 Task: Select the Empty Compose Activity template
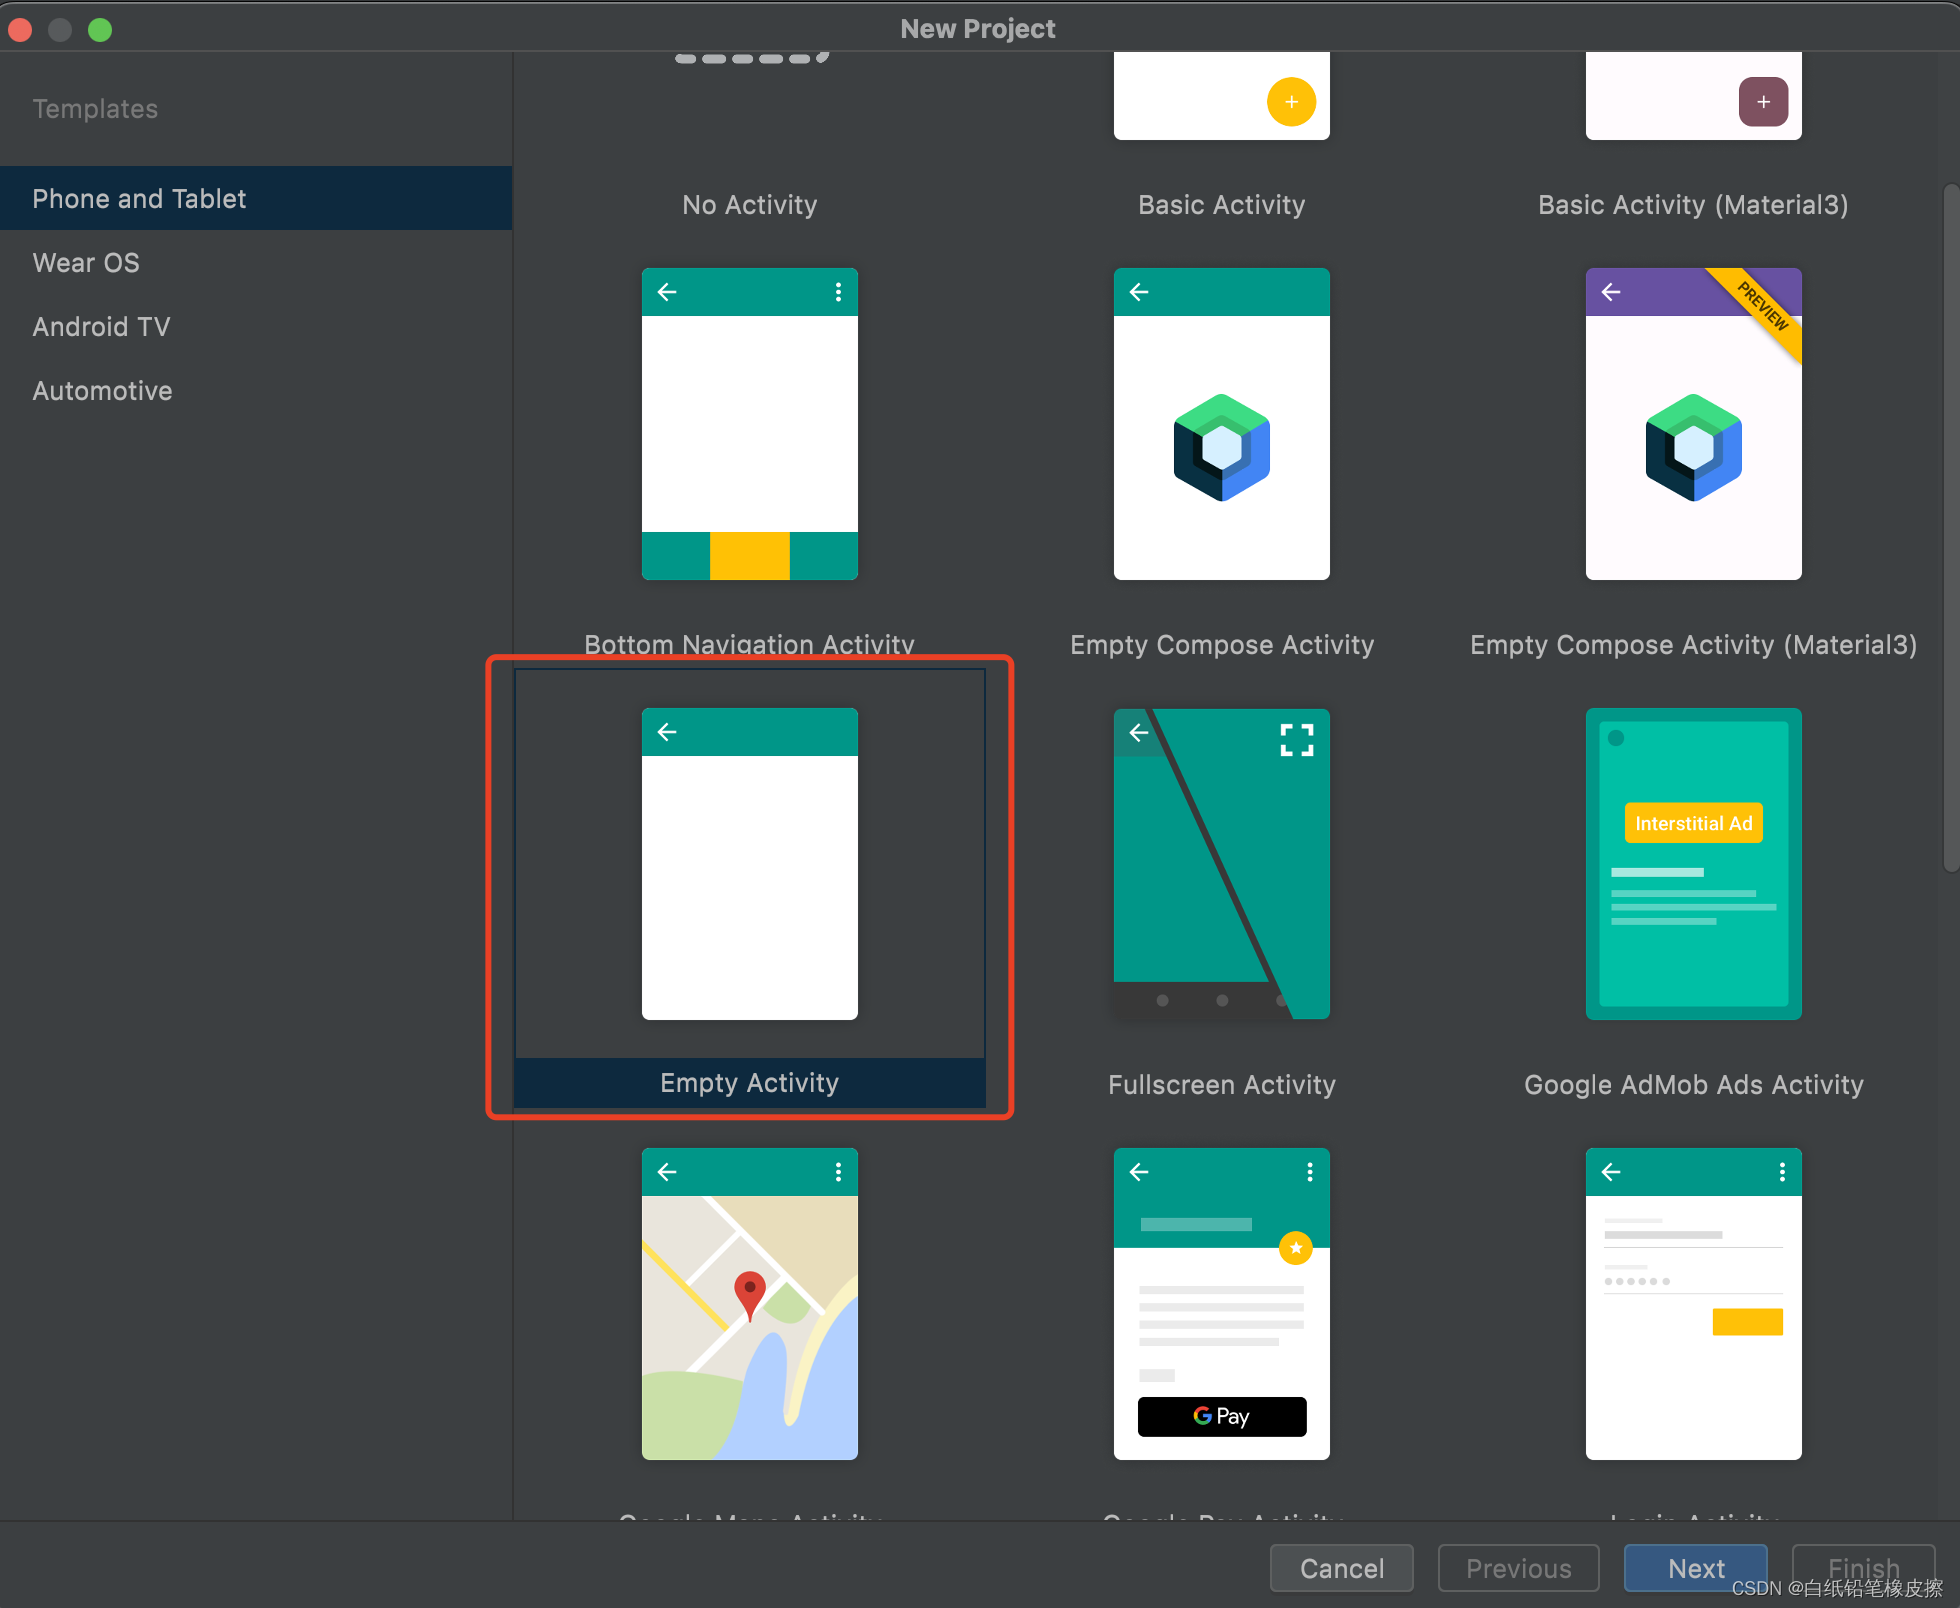(x=1221, y=424)
